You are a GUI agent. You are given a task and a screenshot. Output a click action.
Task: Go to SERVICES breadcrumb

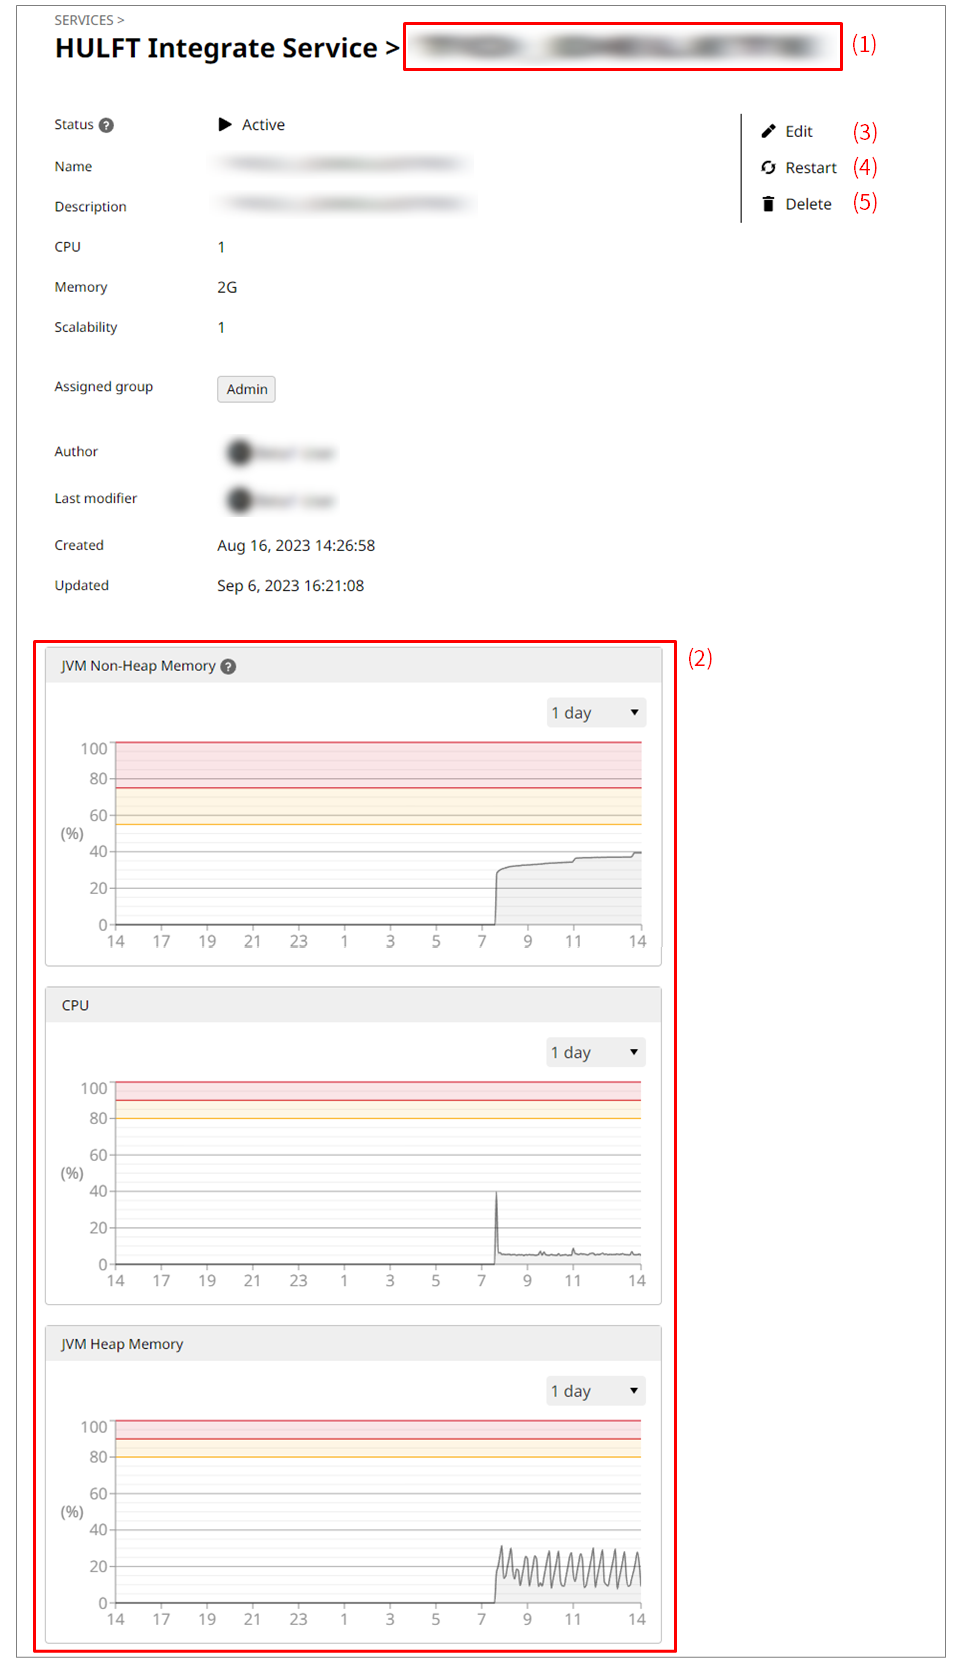click(84, 20)
